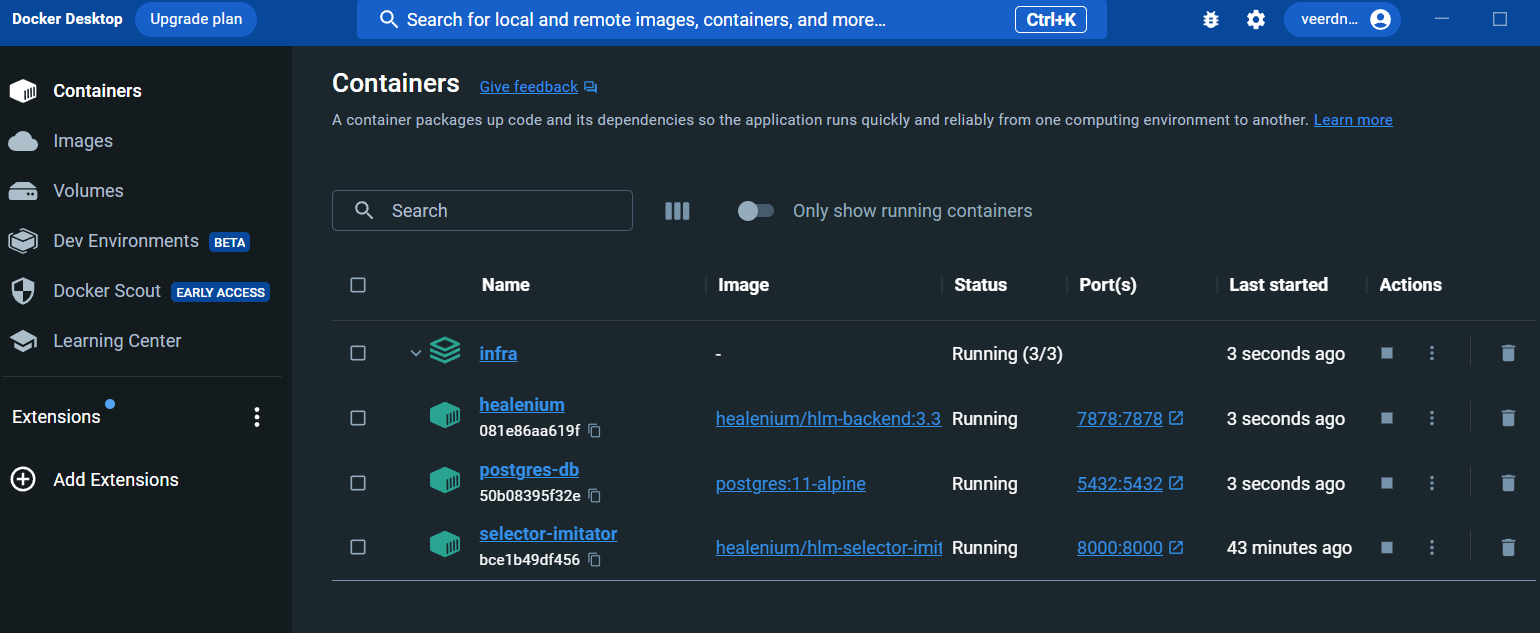Open Extensions overflow menu

(257, 415)
